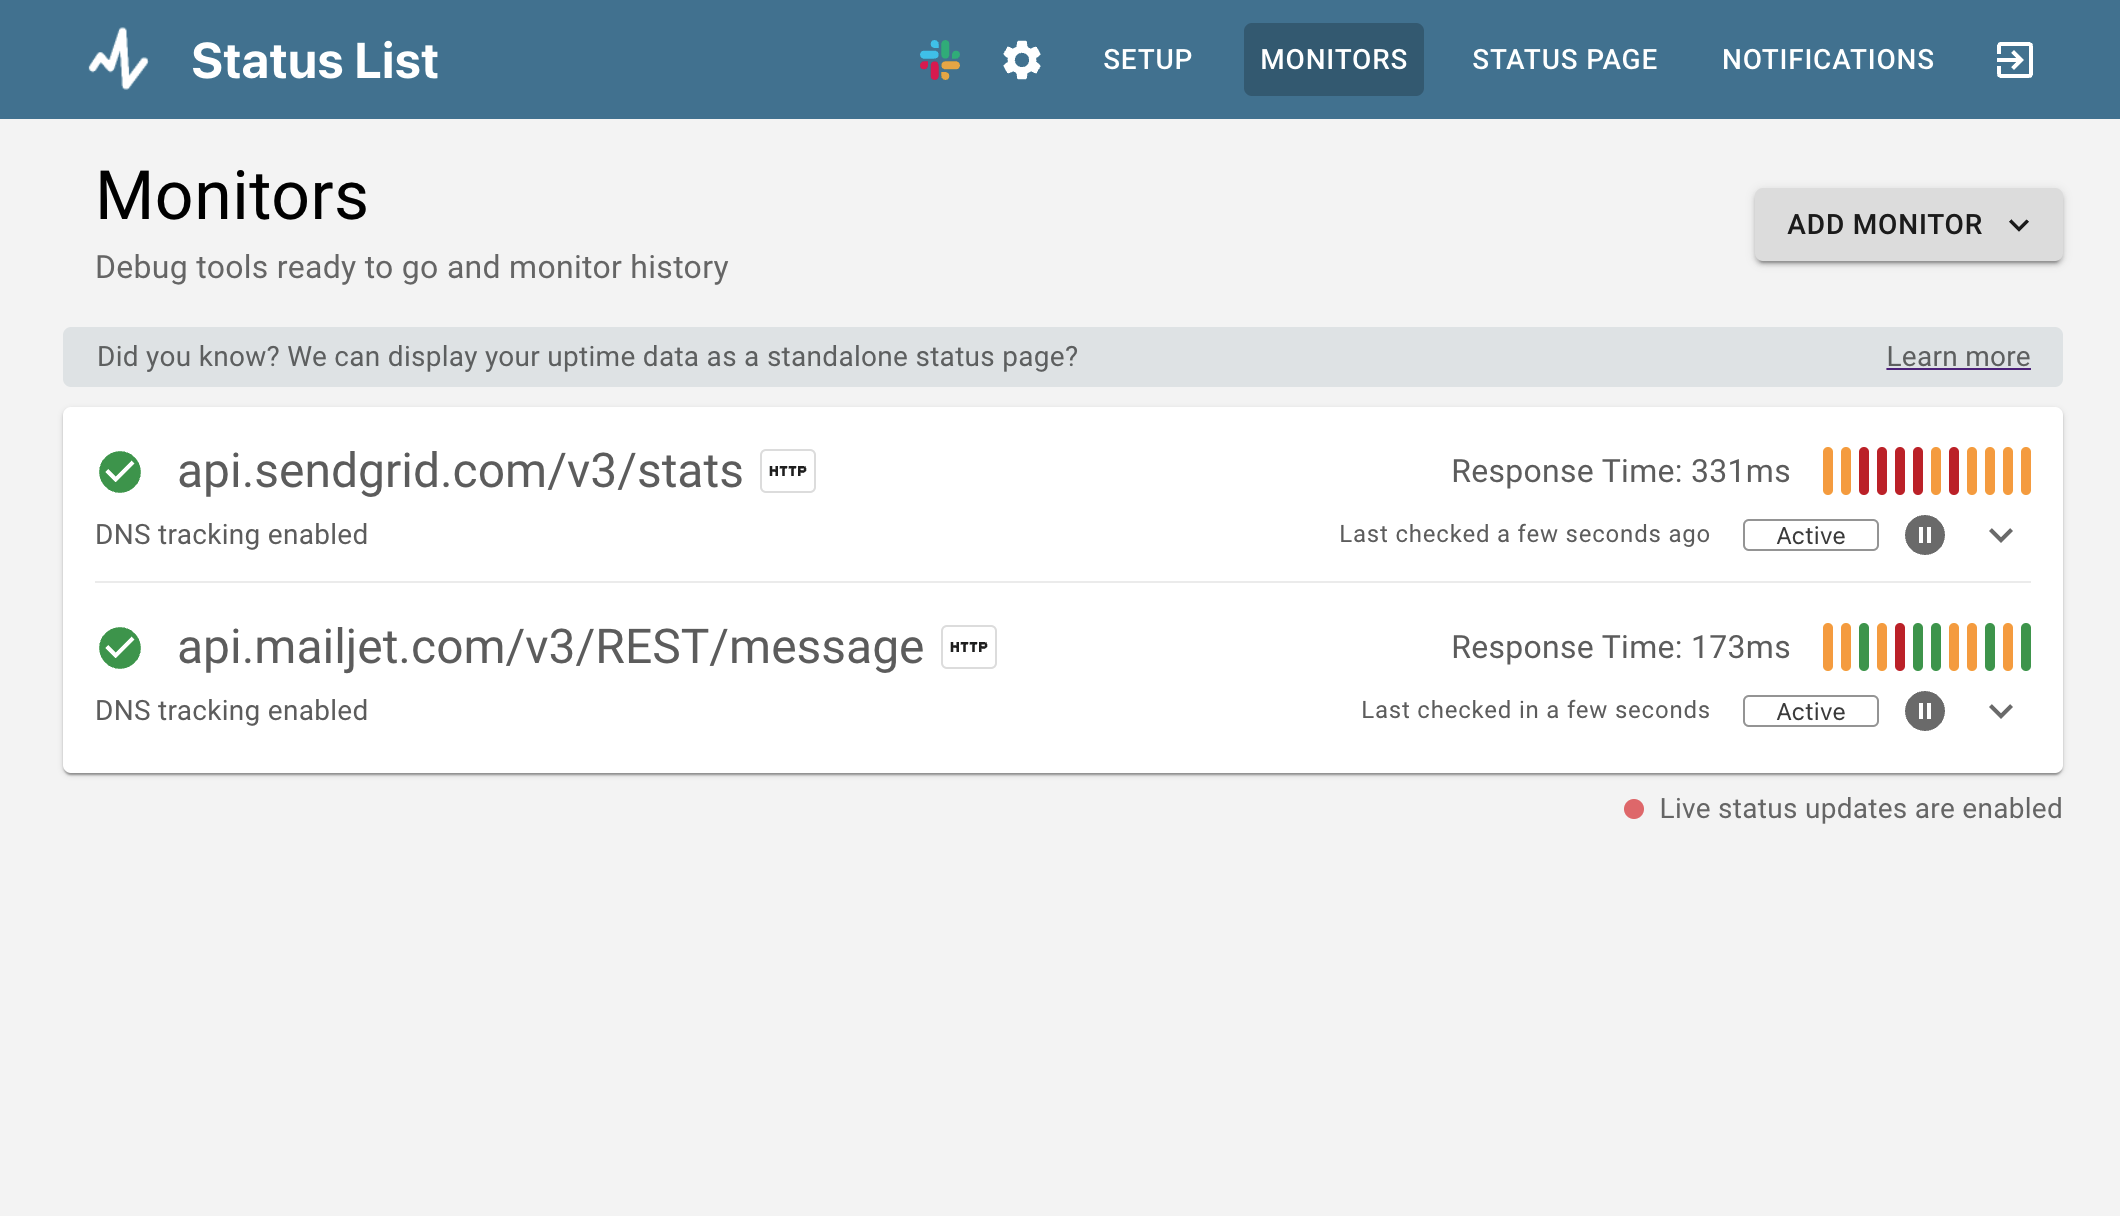Click response history bars for mailjet
This screenshot has height=1216, width=2120.
pos(1927,647)
